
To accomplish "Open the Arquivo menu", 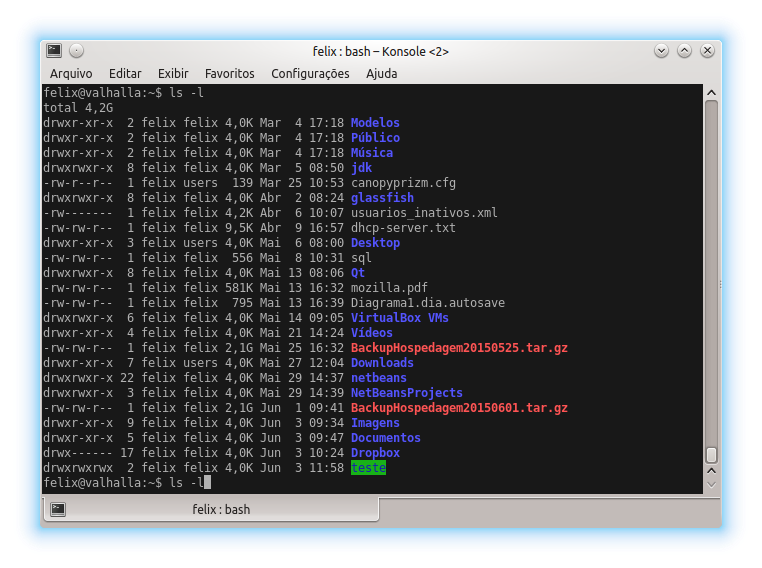I will point(71,74).
